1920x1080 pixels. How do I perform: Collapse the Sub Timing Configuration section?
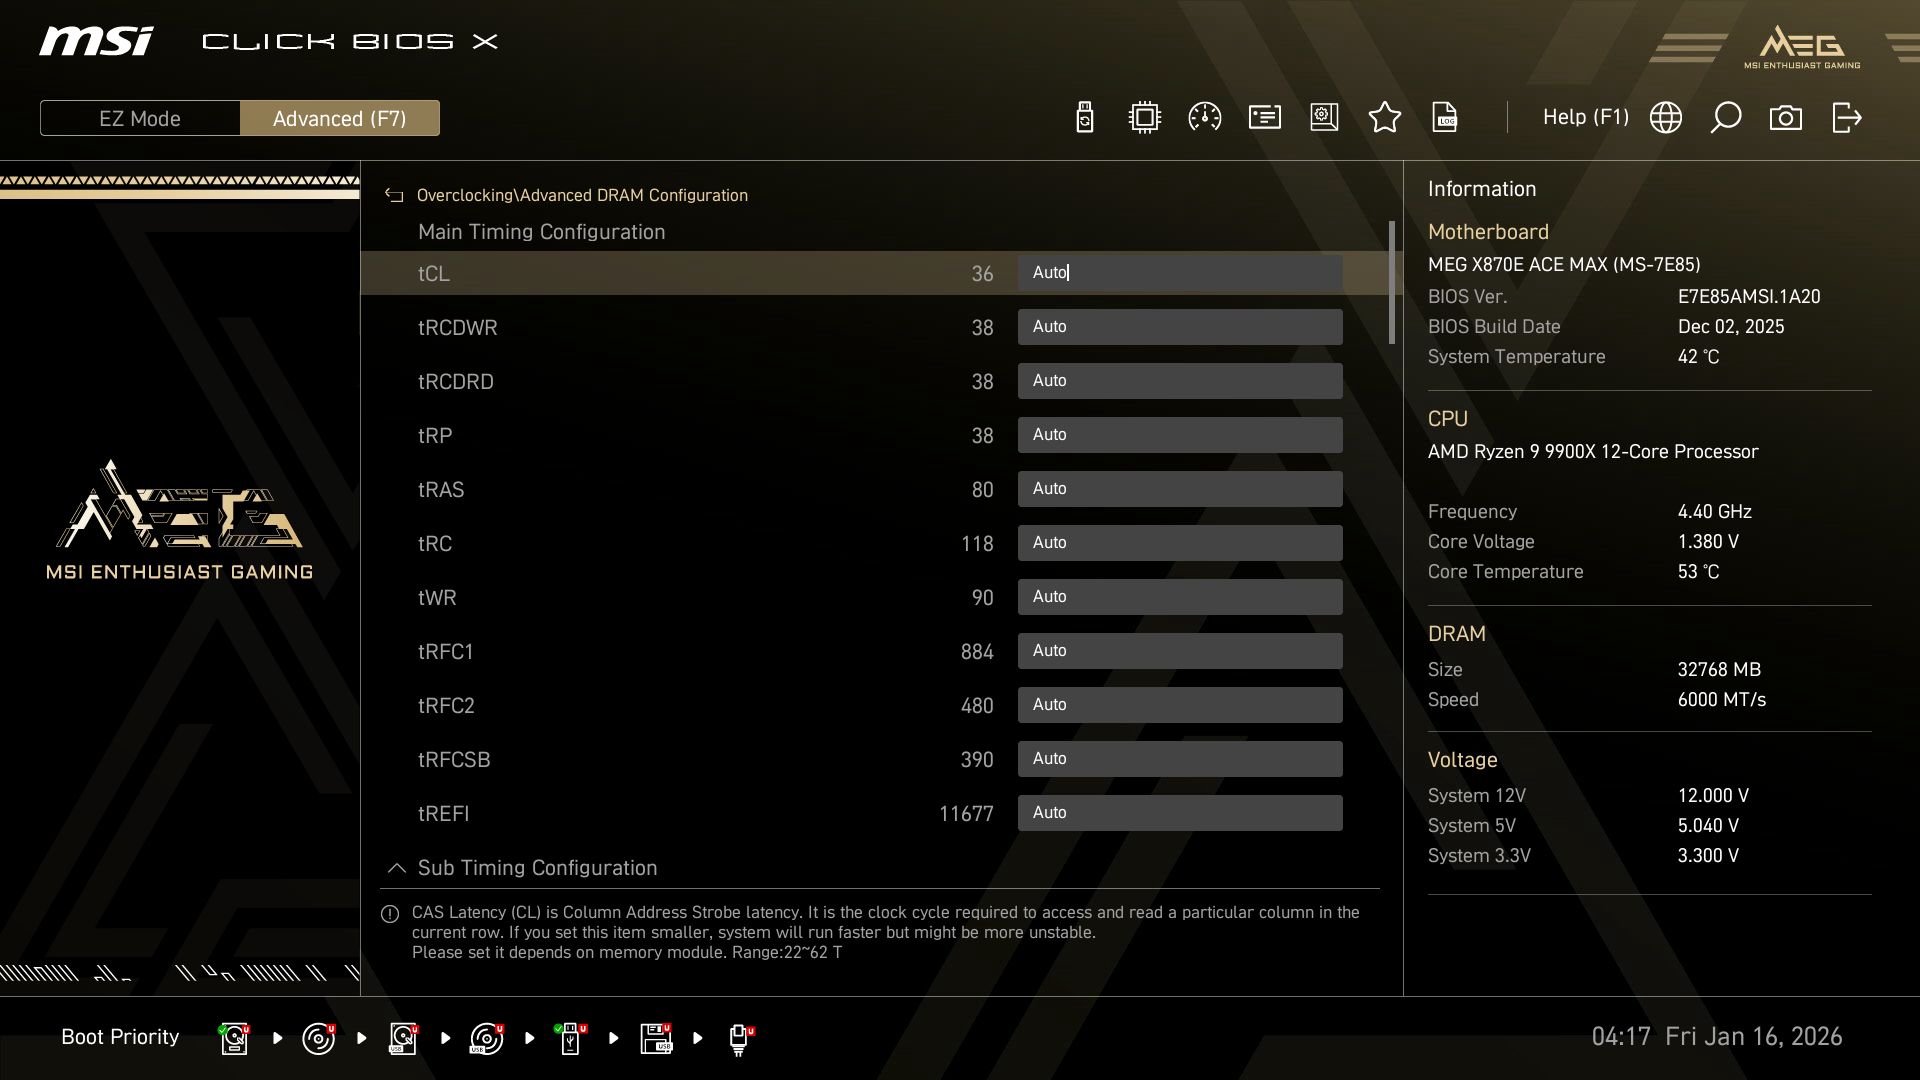click(x=396, y=868)
